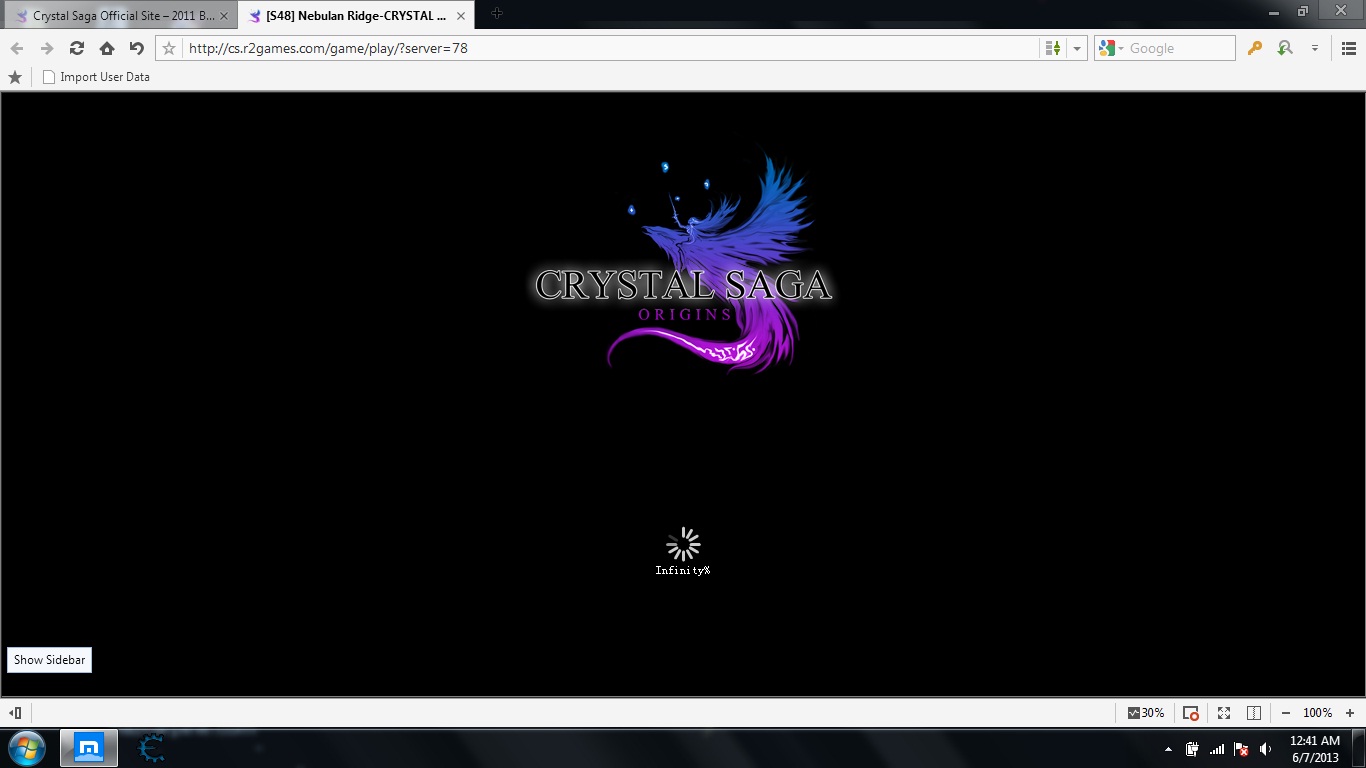Open the Maxthon main menu icon
This screenshot has height=768, width=1366.
(x=1348, y=48)
